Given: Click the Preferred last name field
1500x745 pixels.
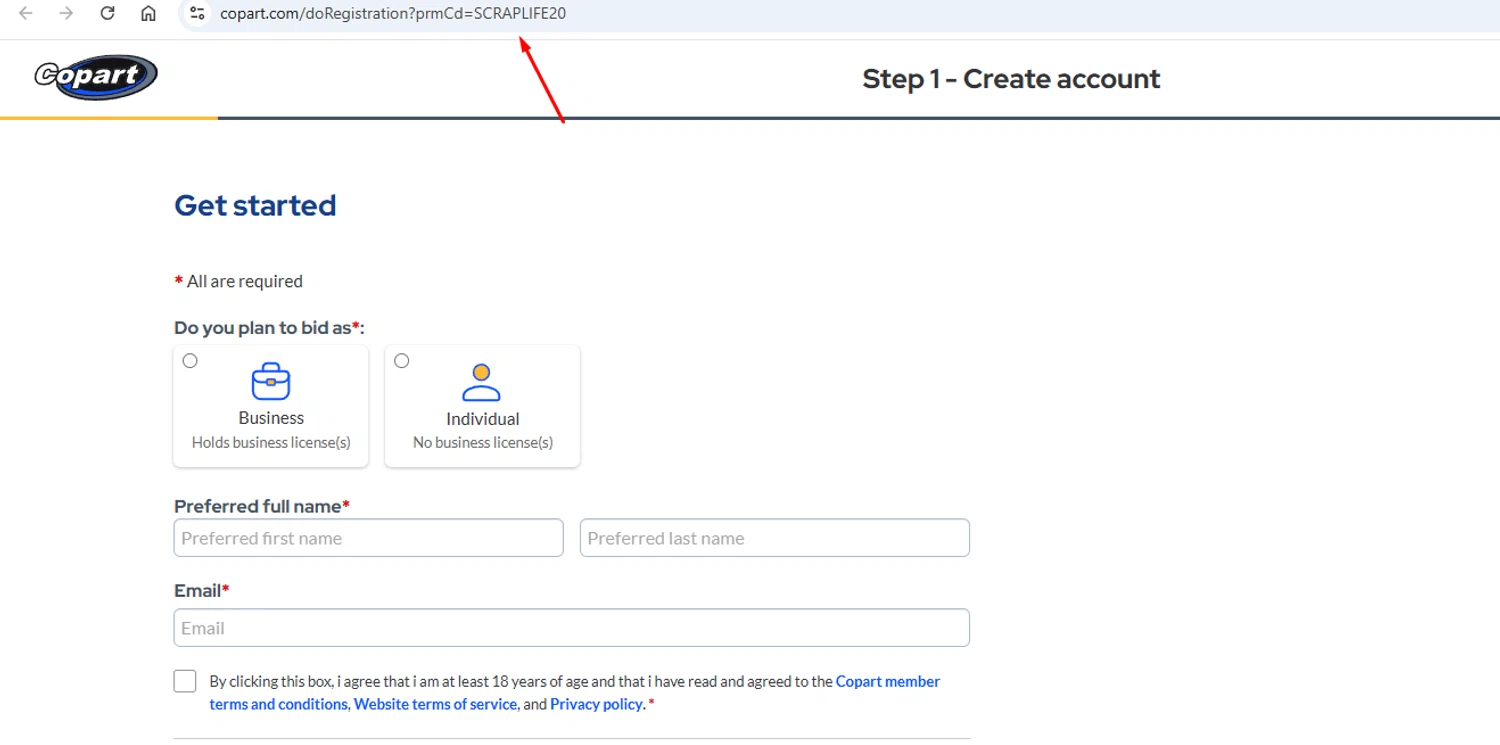Looking at the screenshot, I should [775, 538].
